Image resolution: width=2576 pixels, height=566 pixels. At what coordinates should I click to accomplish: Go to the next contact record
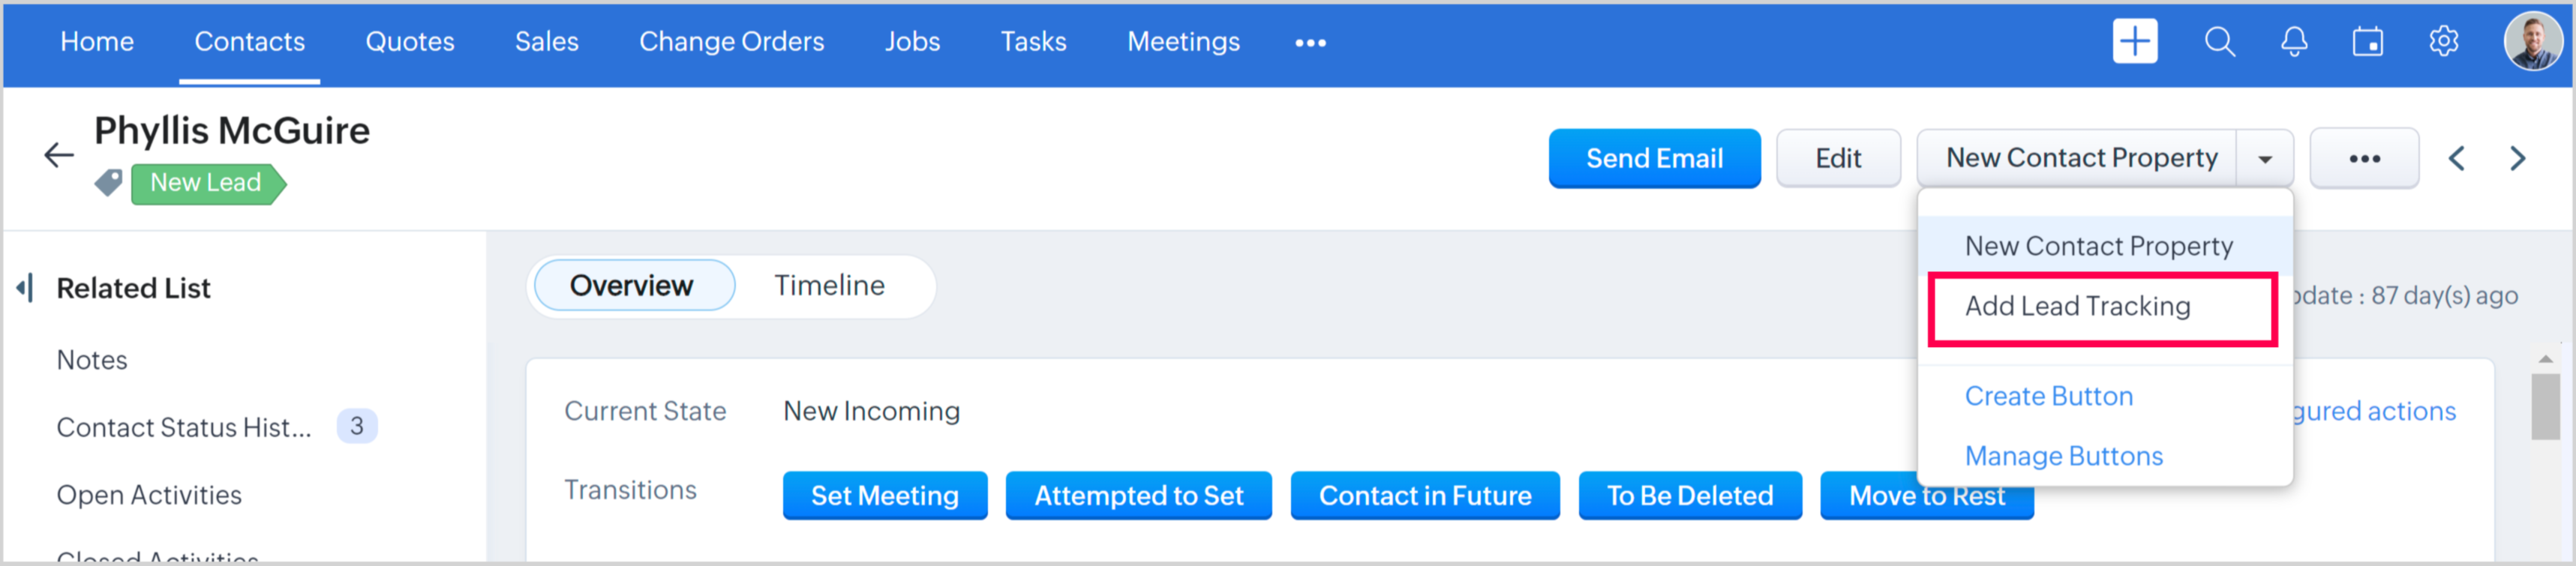click(2517, 159)
